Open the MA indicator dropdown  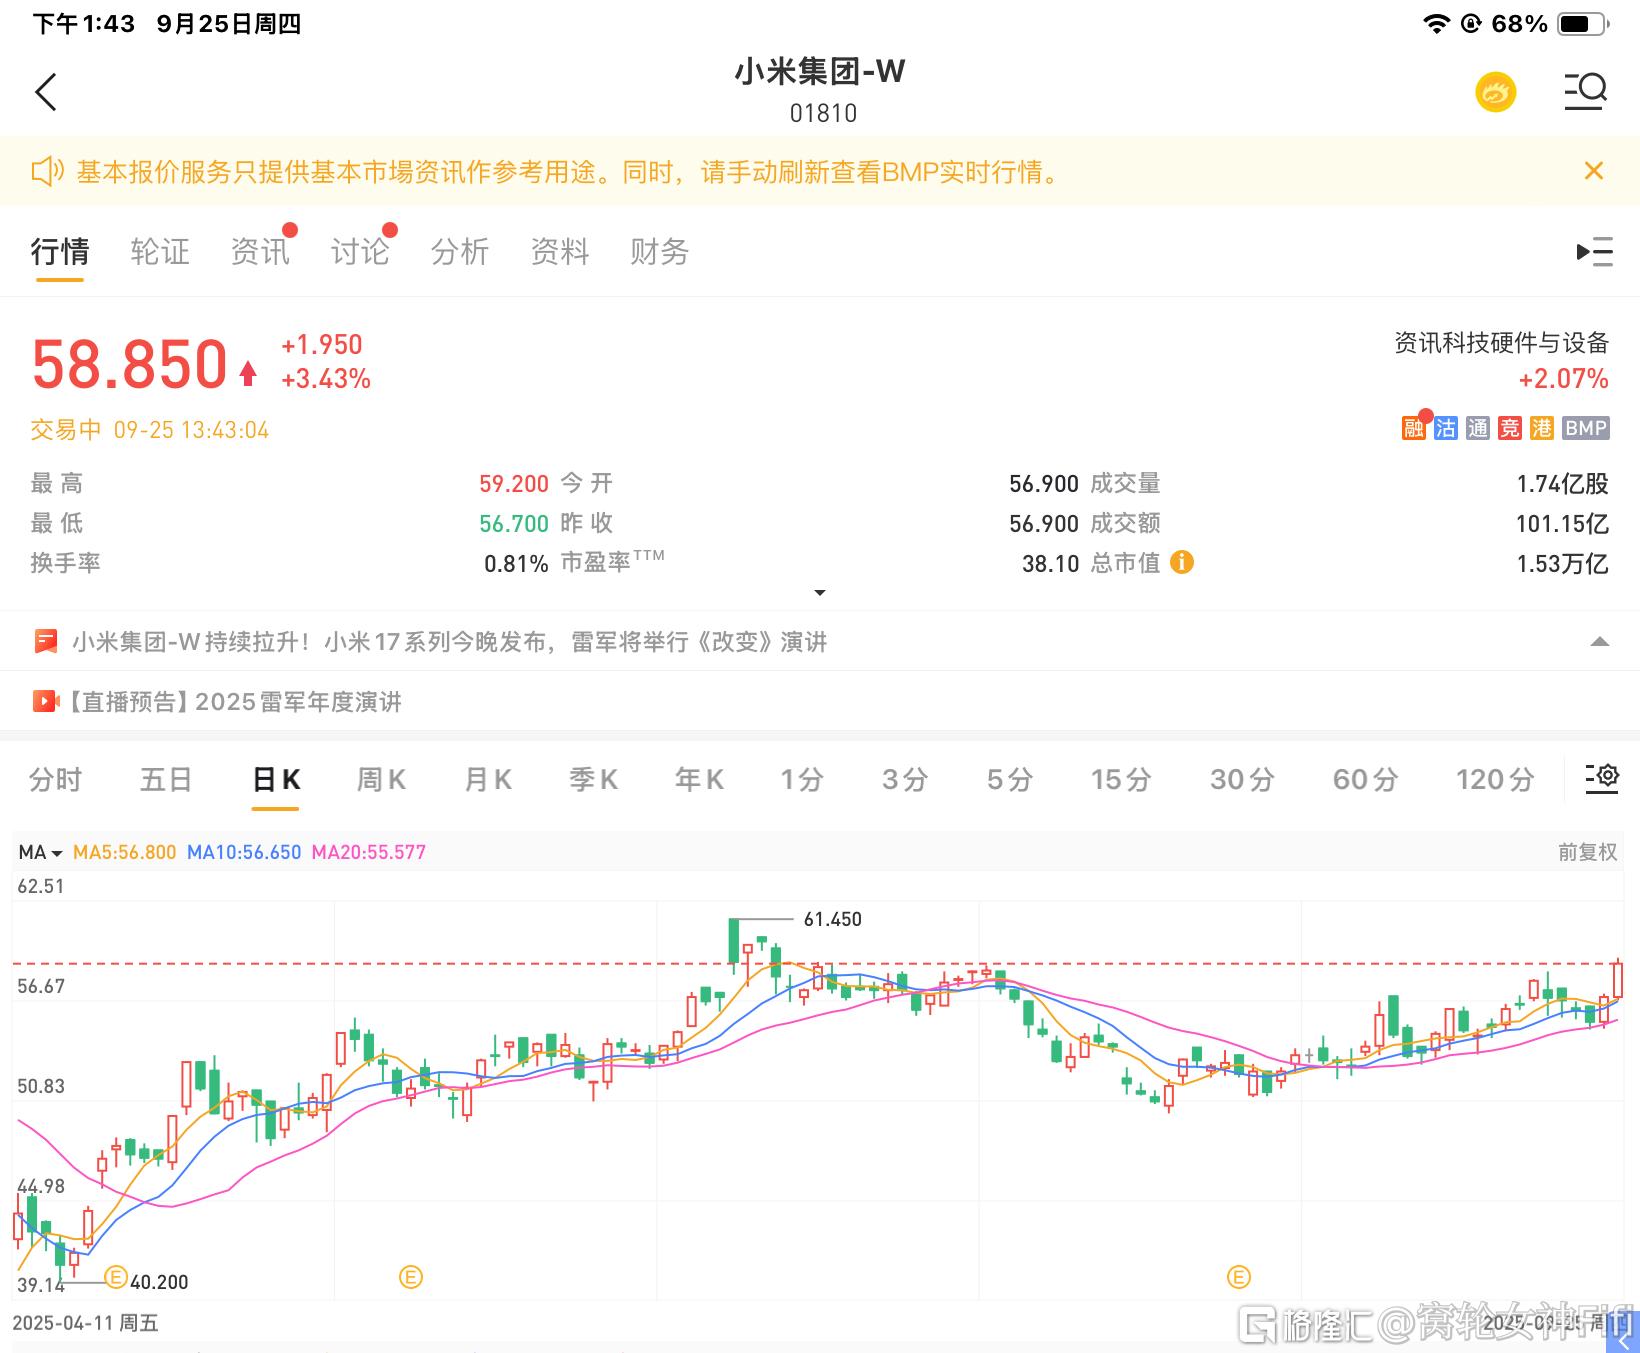(x=40, y=852)
